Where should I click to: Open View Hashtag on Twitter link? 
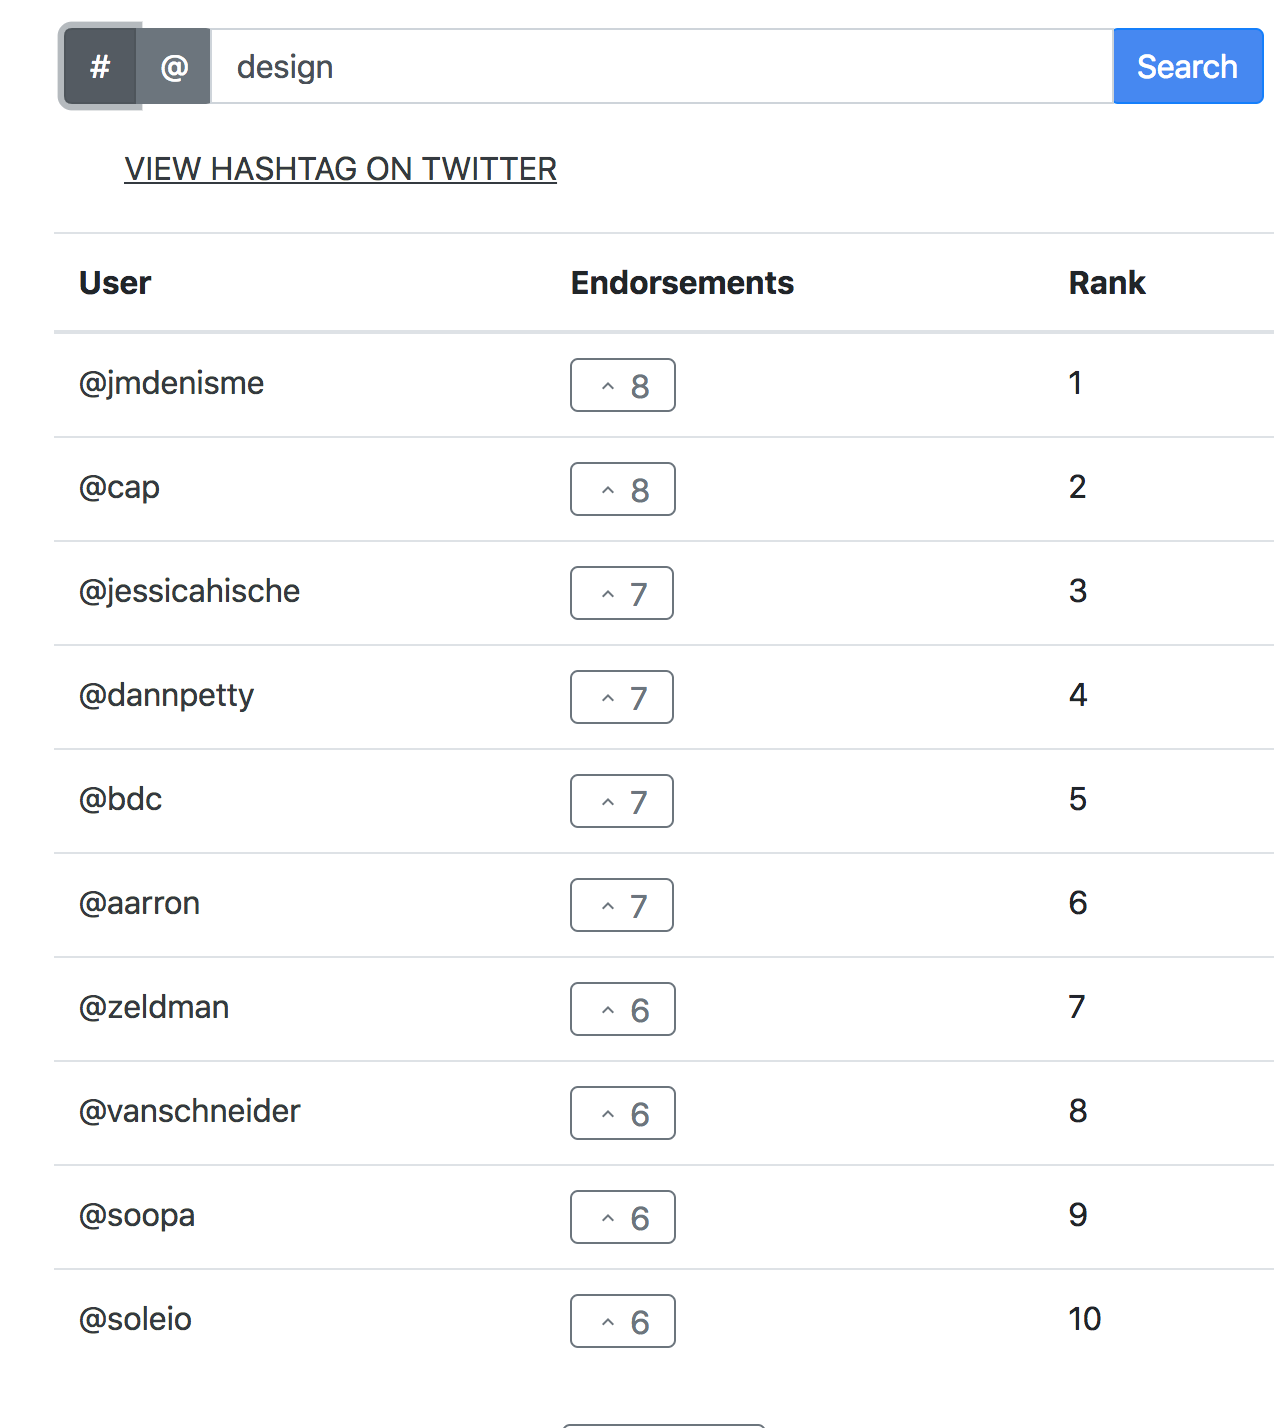point(340,169)
